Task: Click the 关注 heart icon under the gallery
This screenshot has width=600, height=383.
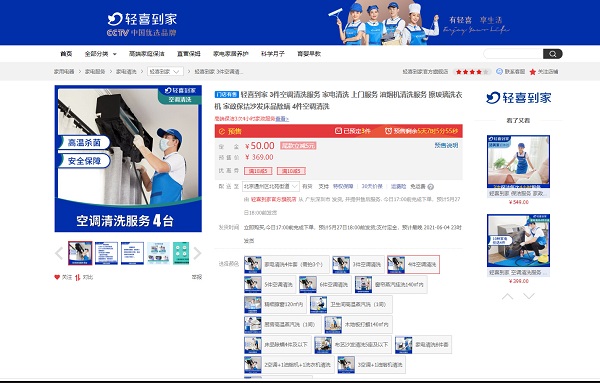Action: (x=57, y=277)
